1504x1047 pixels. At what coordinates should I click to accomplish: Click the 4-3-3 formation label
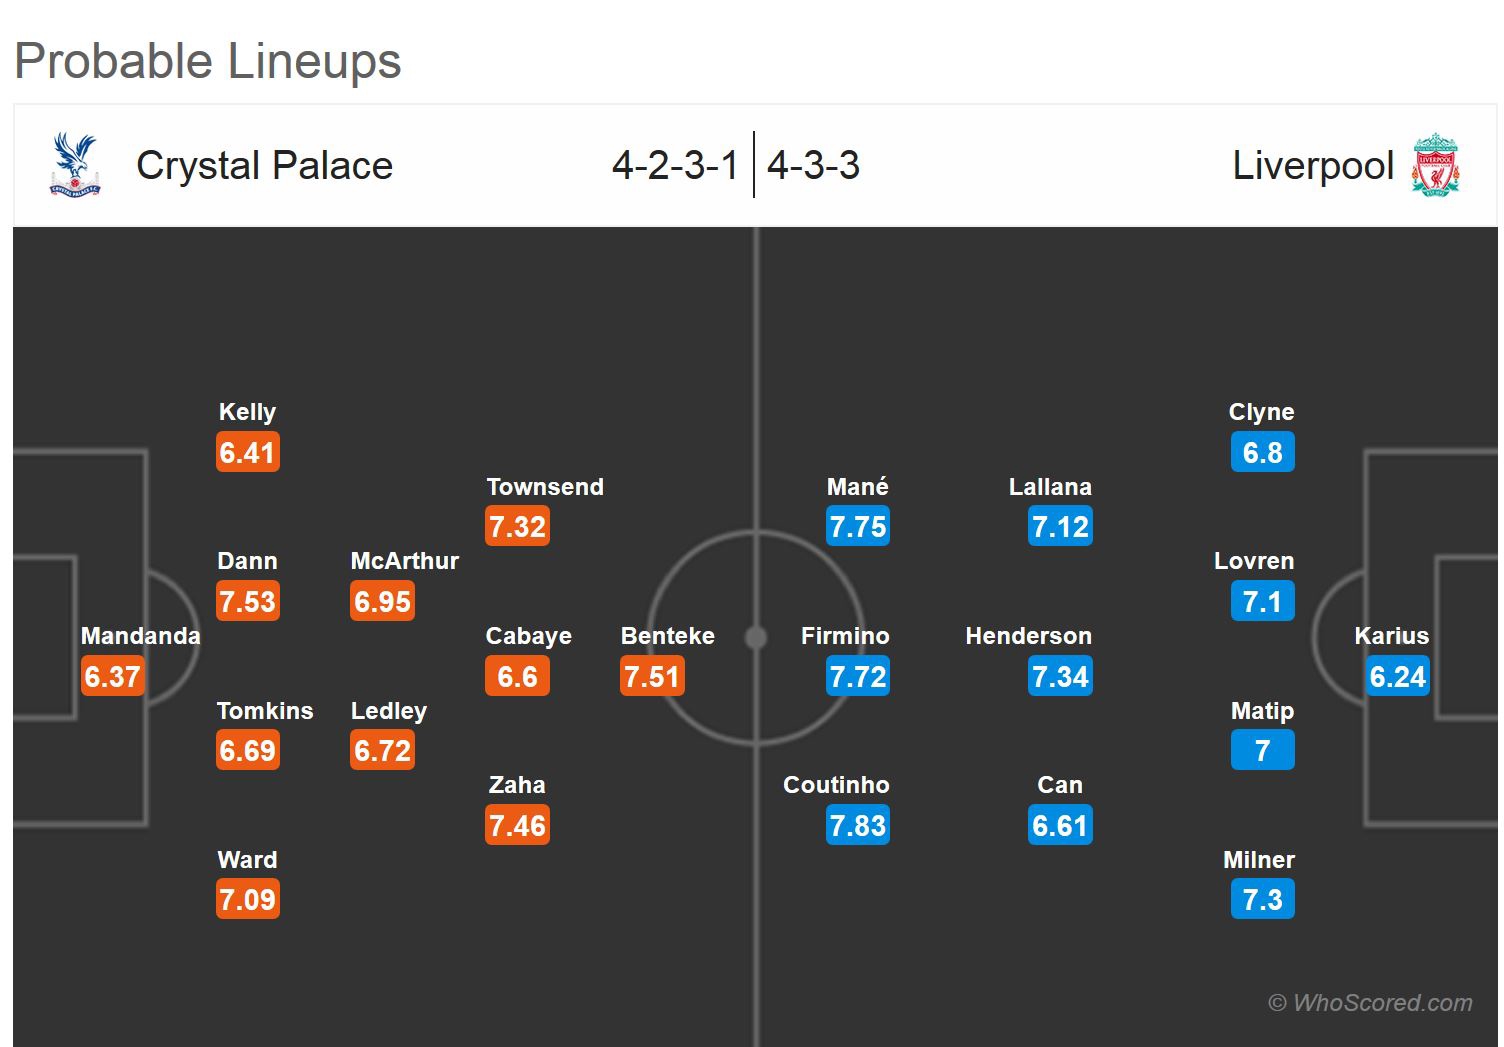[813, 166]
